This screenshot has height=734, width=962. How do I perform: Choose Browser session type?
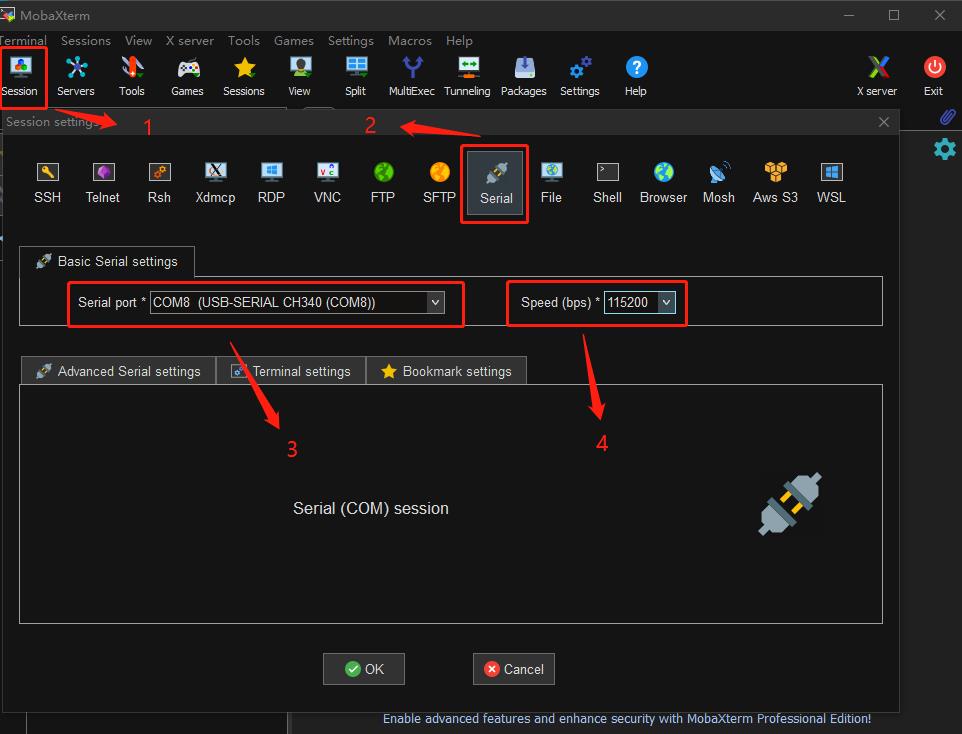click(663, 183)
